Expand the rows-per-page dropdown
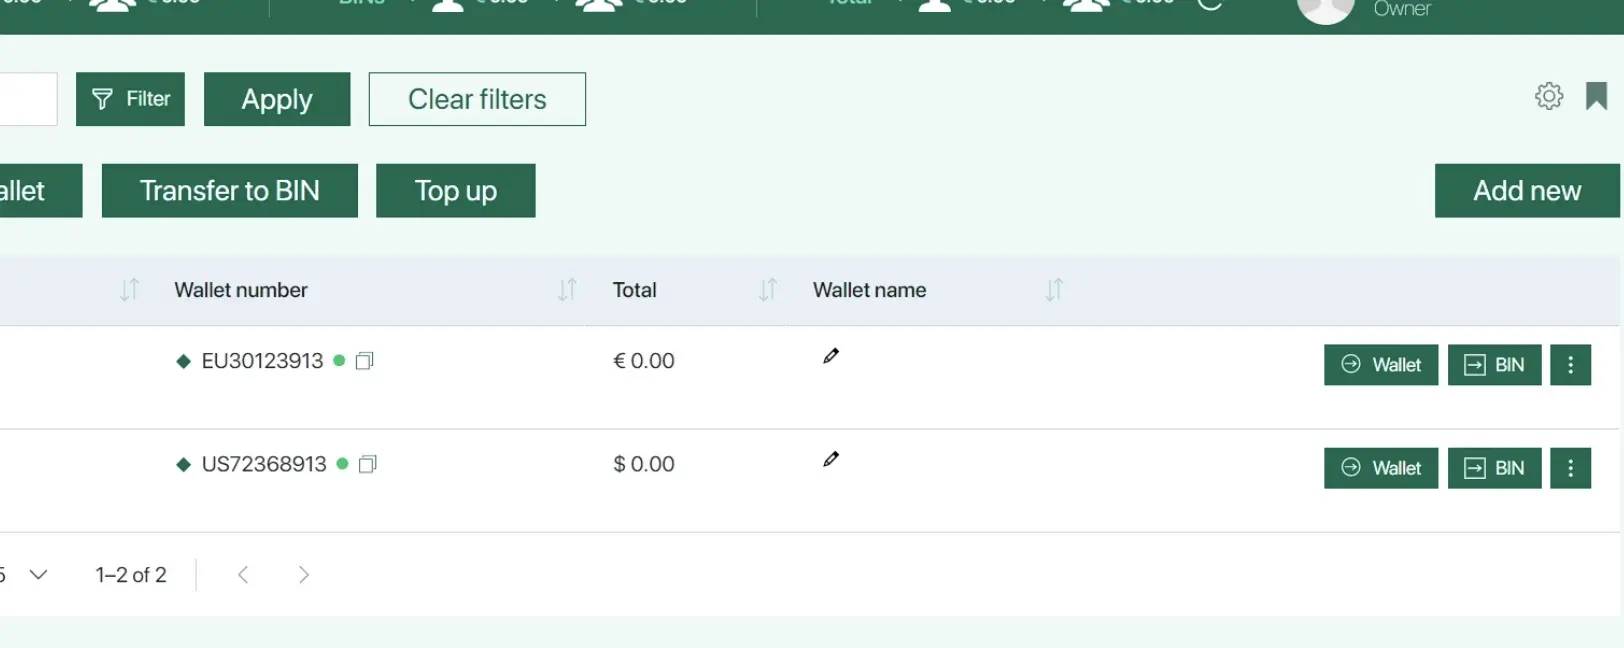Image resolution: width=1624 pixels, height=648 pixels. point(38,575)
